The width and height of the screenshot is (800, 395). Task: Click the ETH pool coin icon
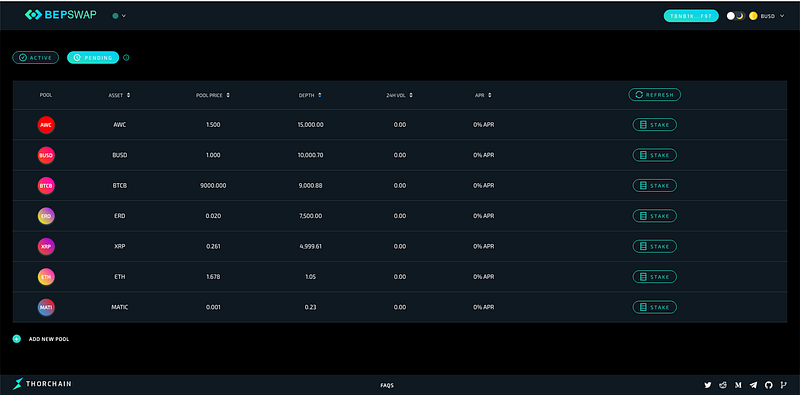pos(46,277)
